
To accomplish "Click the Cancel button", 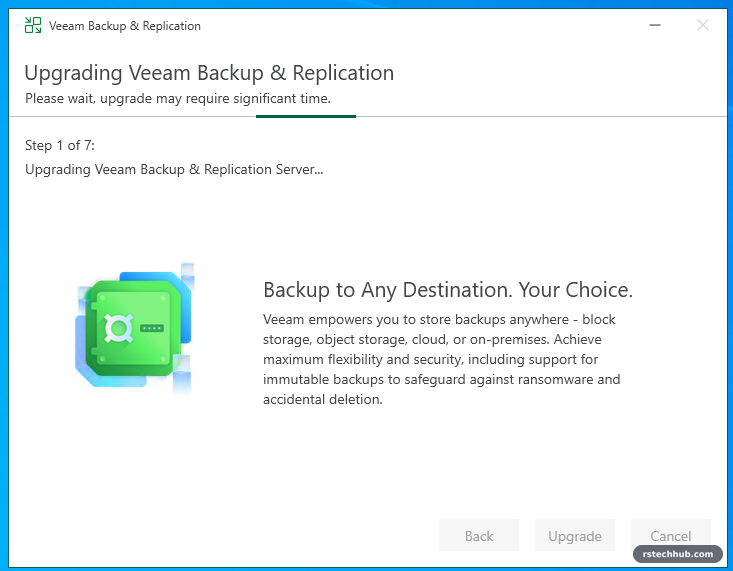I will (670, 535).
